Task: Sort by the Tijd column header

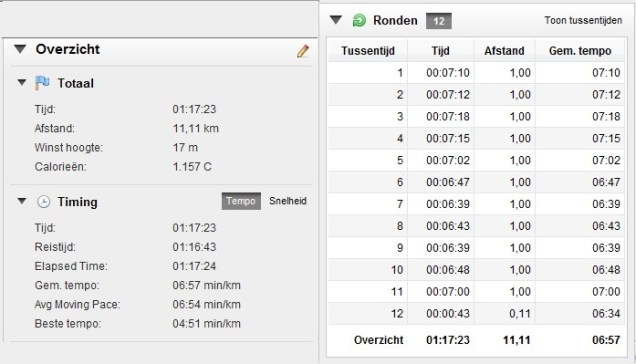Action: (440, 51)
